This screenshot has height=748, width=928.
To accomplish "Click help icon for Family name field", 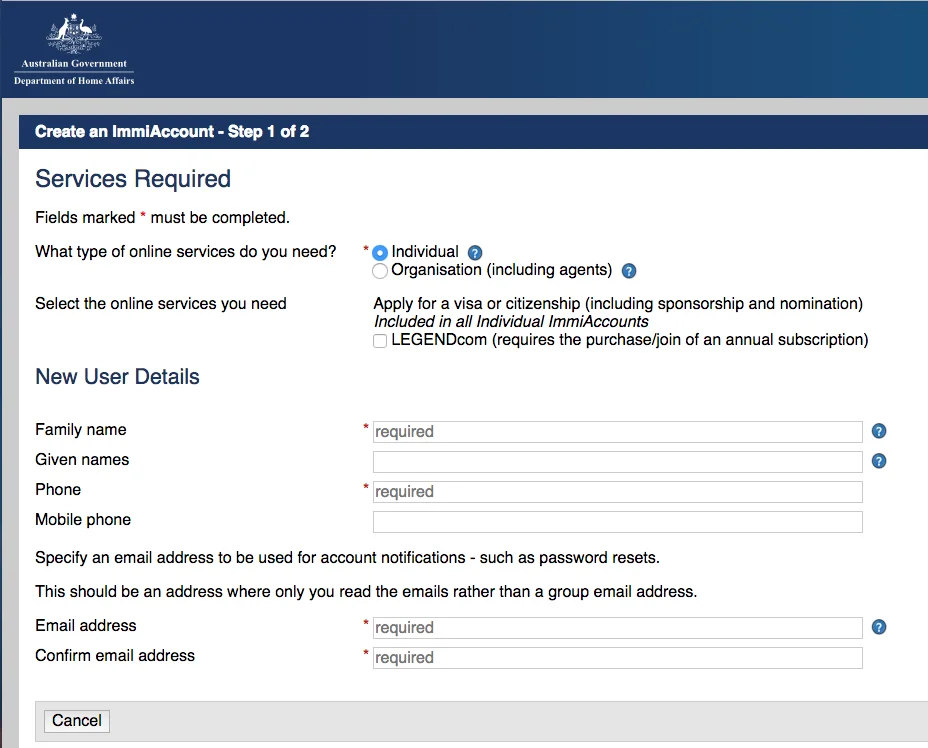I will [879, 431].
